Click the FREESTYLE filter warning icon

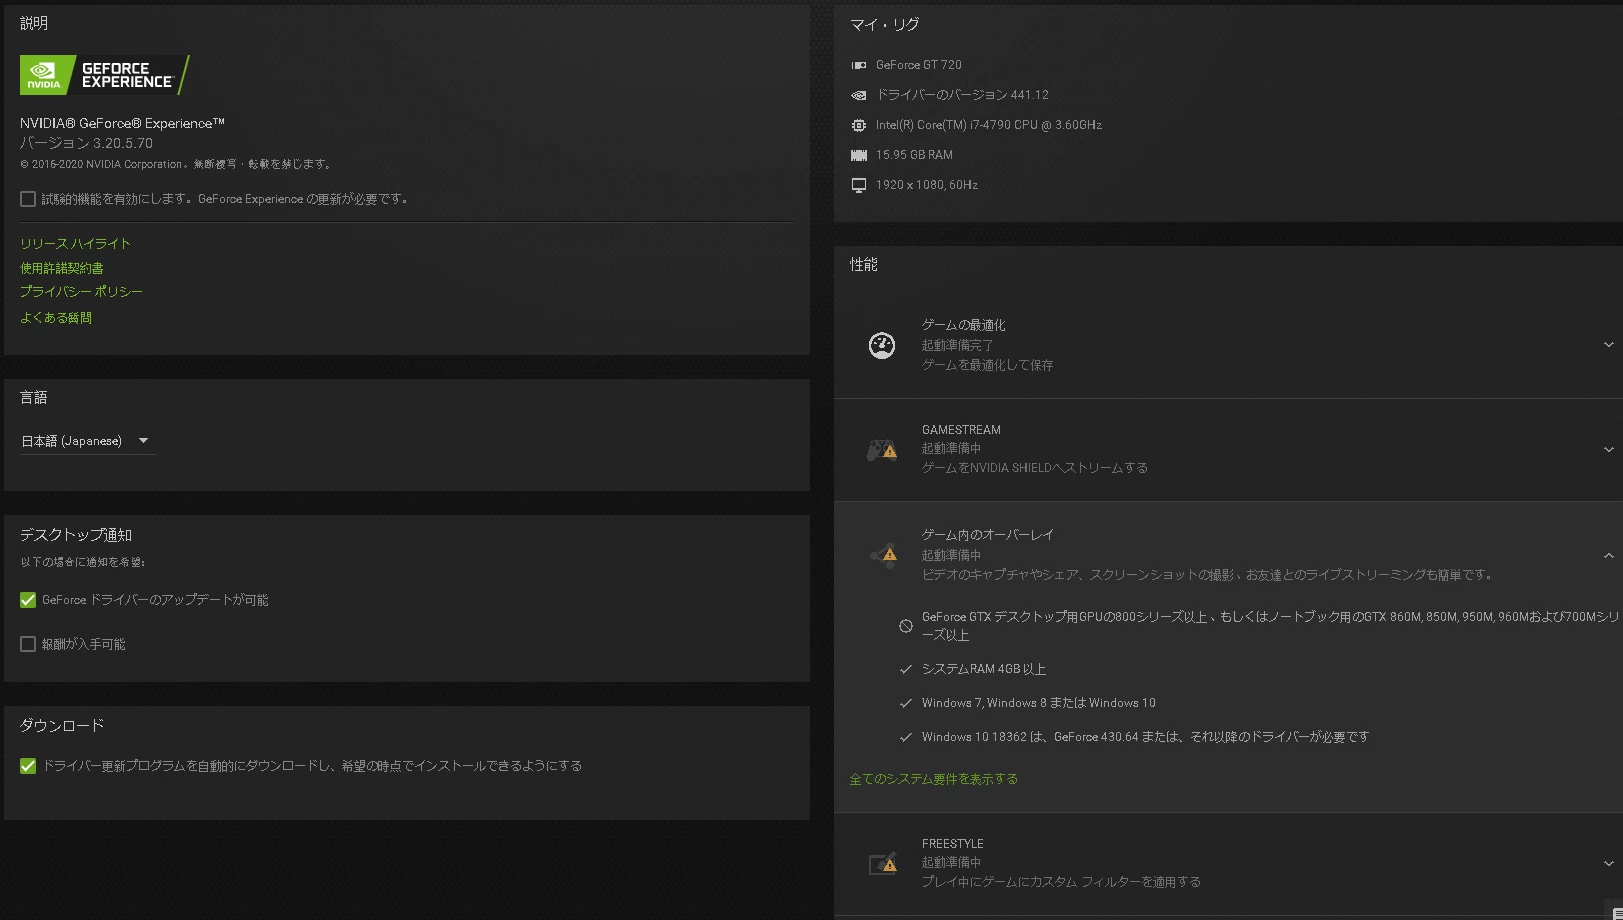(x=882, y=863)
